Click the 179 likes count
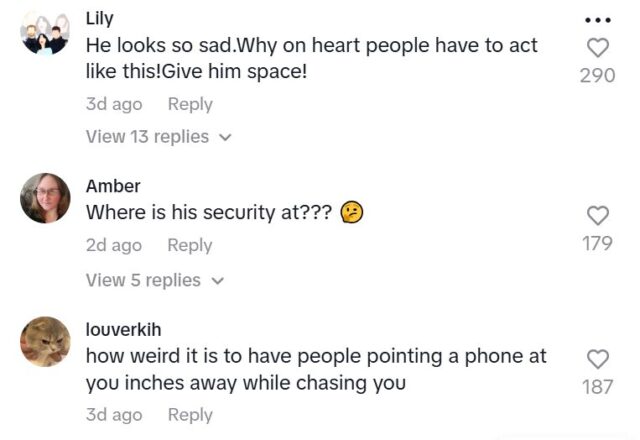This screenshot has height=440, width=640. tap(597, 243)
